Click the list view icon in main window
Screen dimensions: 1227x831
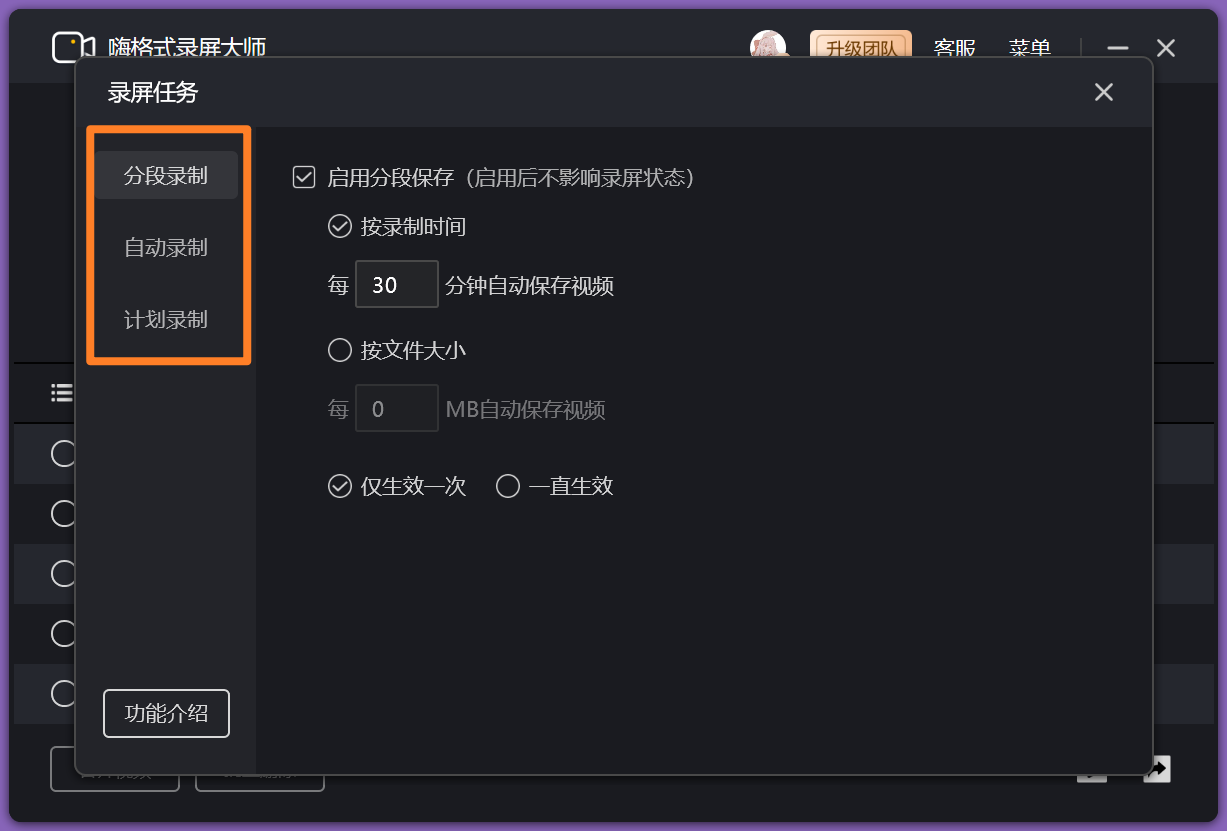62,392
